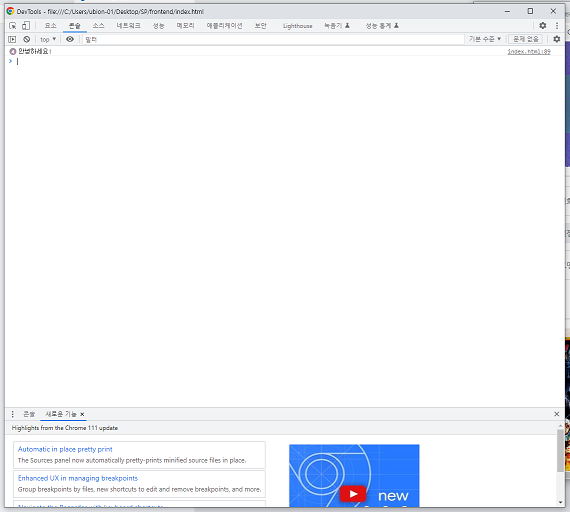This screenshot has width=570, height=512.
Task: Maximize the DevTools window
Action: tap(530, 11)
